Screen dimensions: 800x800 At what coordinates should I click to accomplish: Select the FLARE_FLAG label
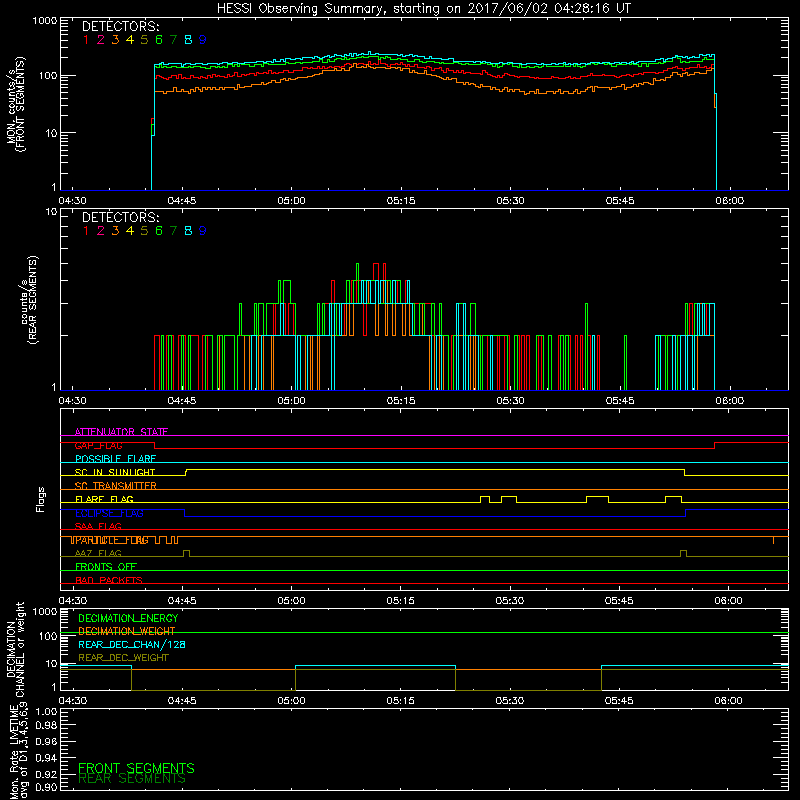point(104,499)
